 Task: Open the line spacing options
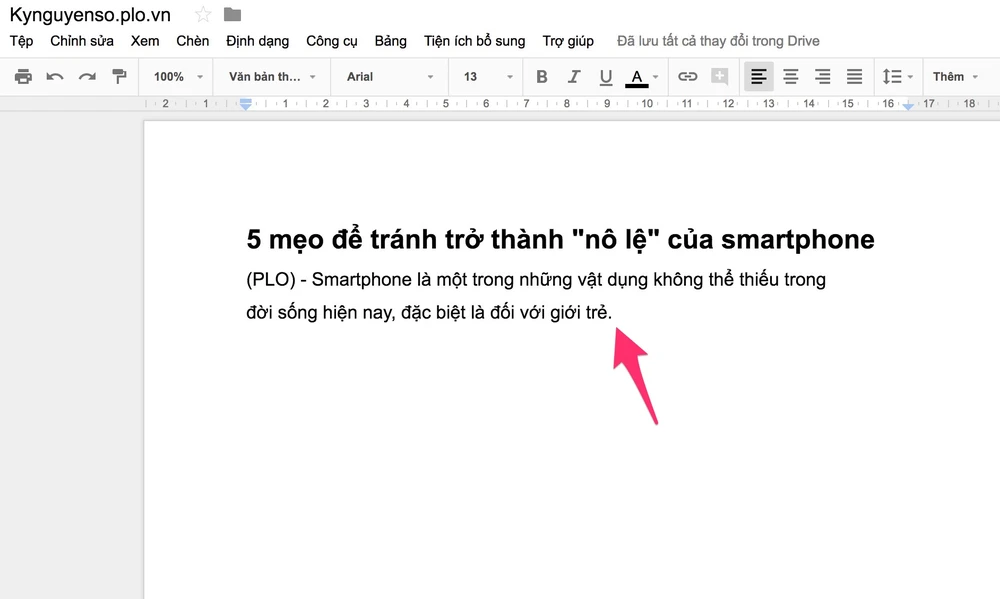[x=897, y=76]
